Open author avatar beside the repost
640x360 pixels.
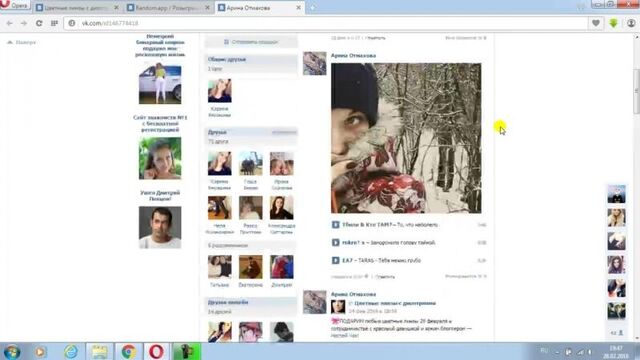click(x=314, y=302)
